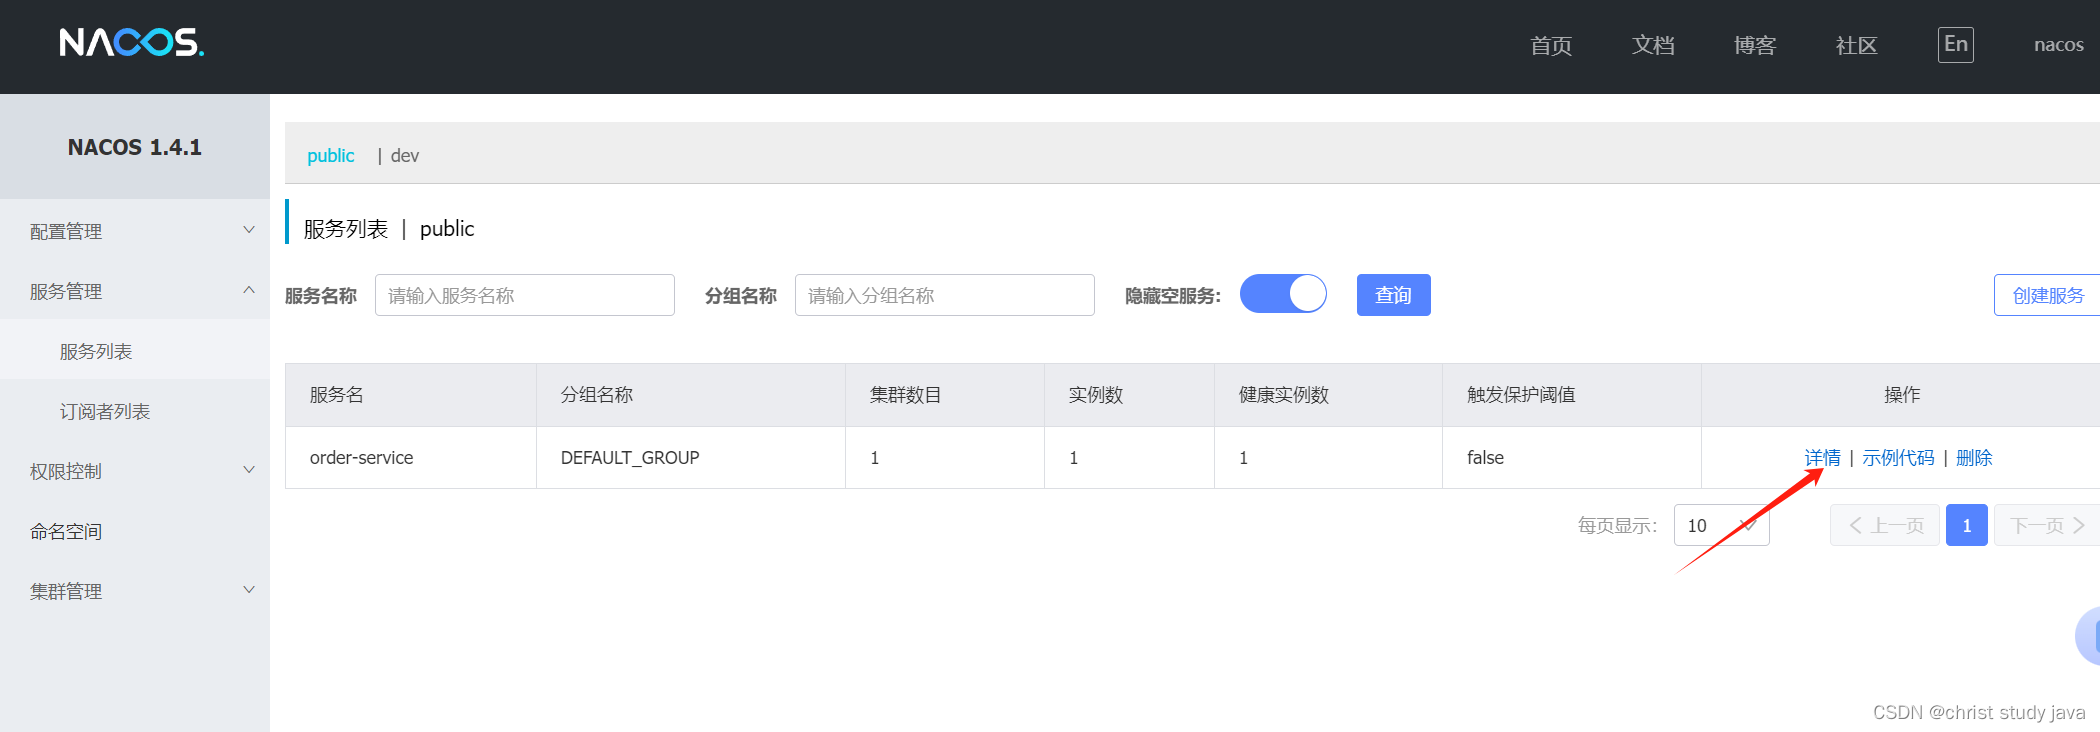Screen dimensions: 2100x732
Task: Open 博客 in the top navigation
Action: [1755, 45]
